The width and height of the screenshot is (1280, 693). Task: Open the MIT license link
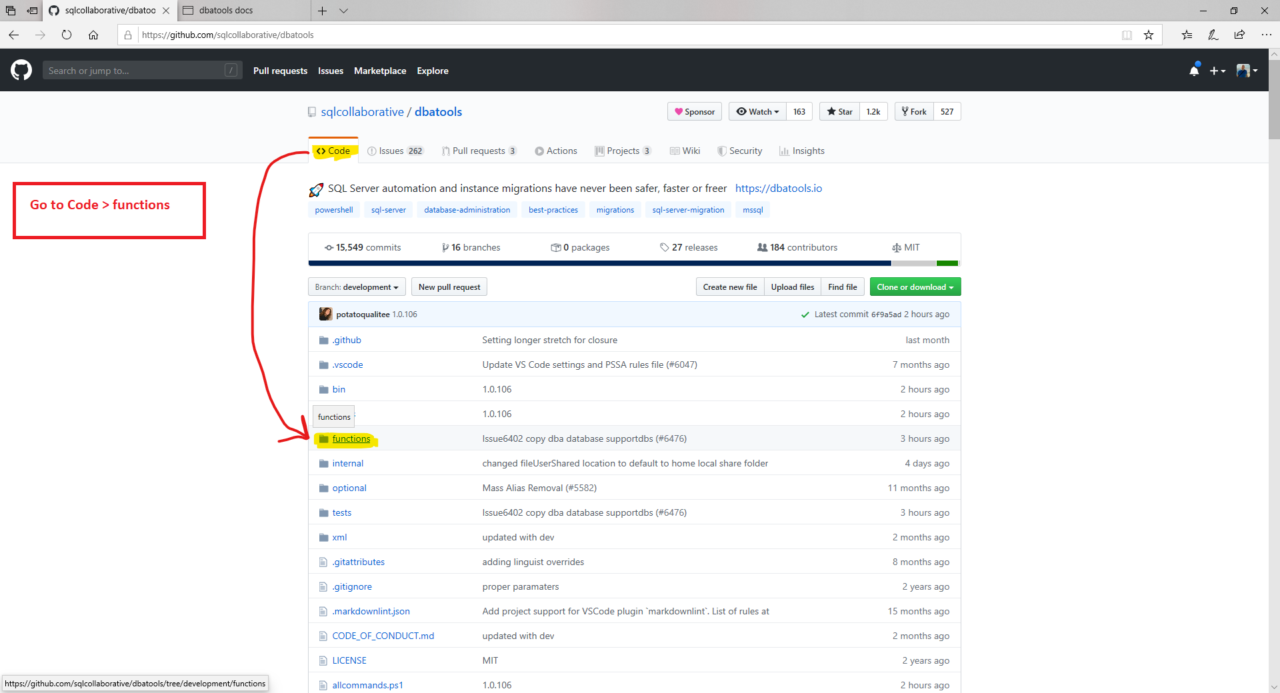(x=906, y=247)
